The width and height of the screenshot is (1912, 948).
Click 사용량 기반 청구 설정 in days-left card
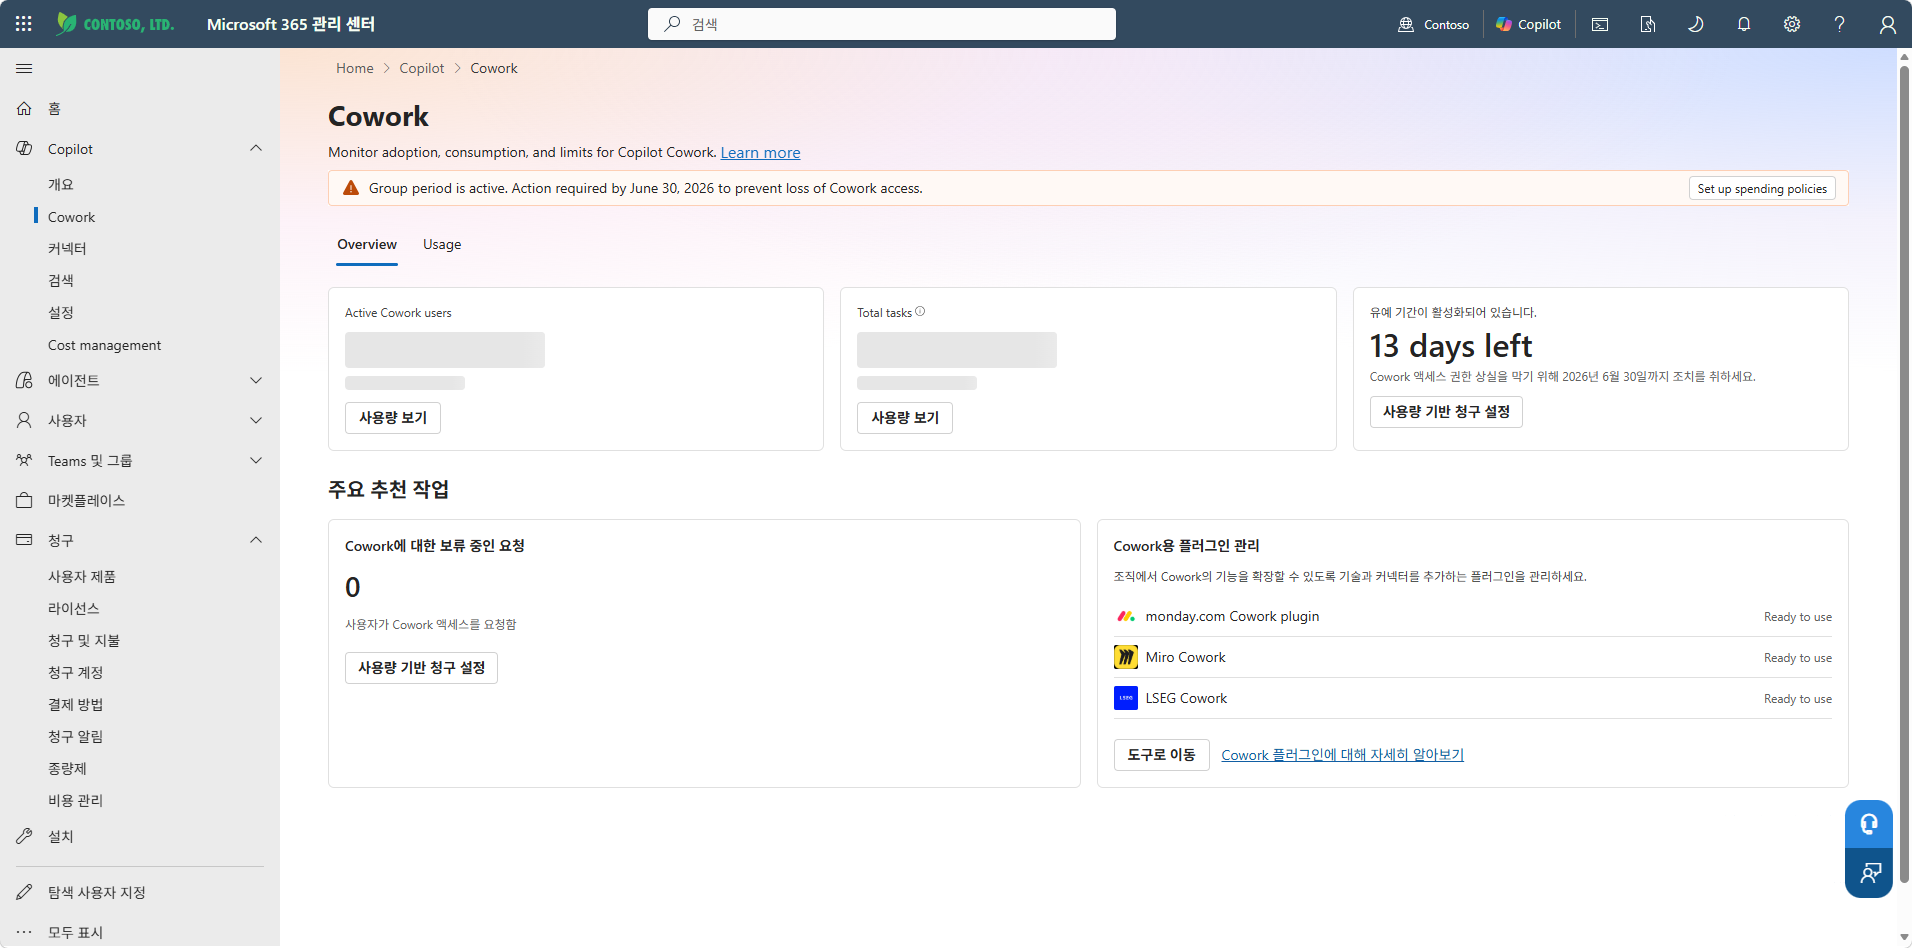[x=1446, y=412]
